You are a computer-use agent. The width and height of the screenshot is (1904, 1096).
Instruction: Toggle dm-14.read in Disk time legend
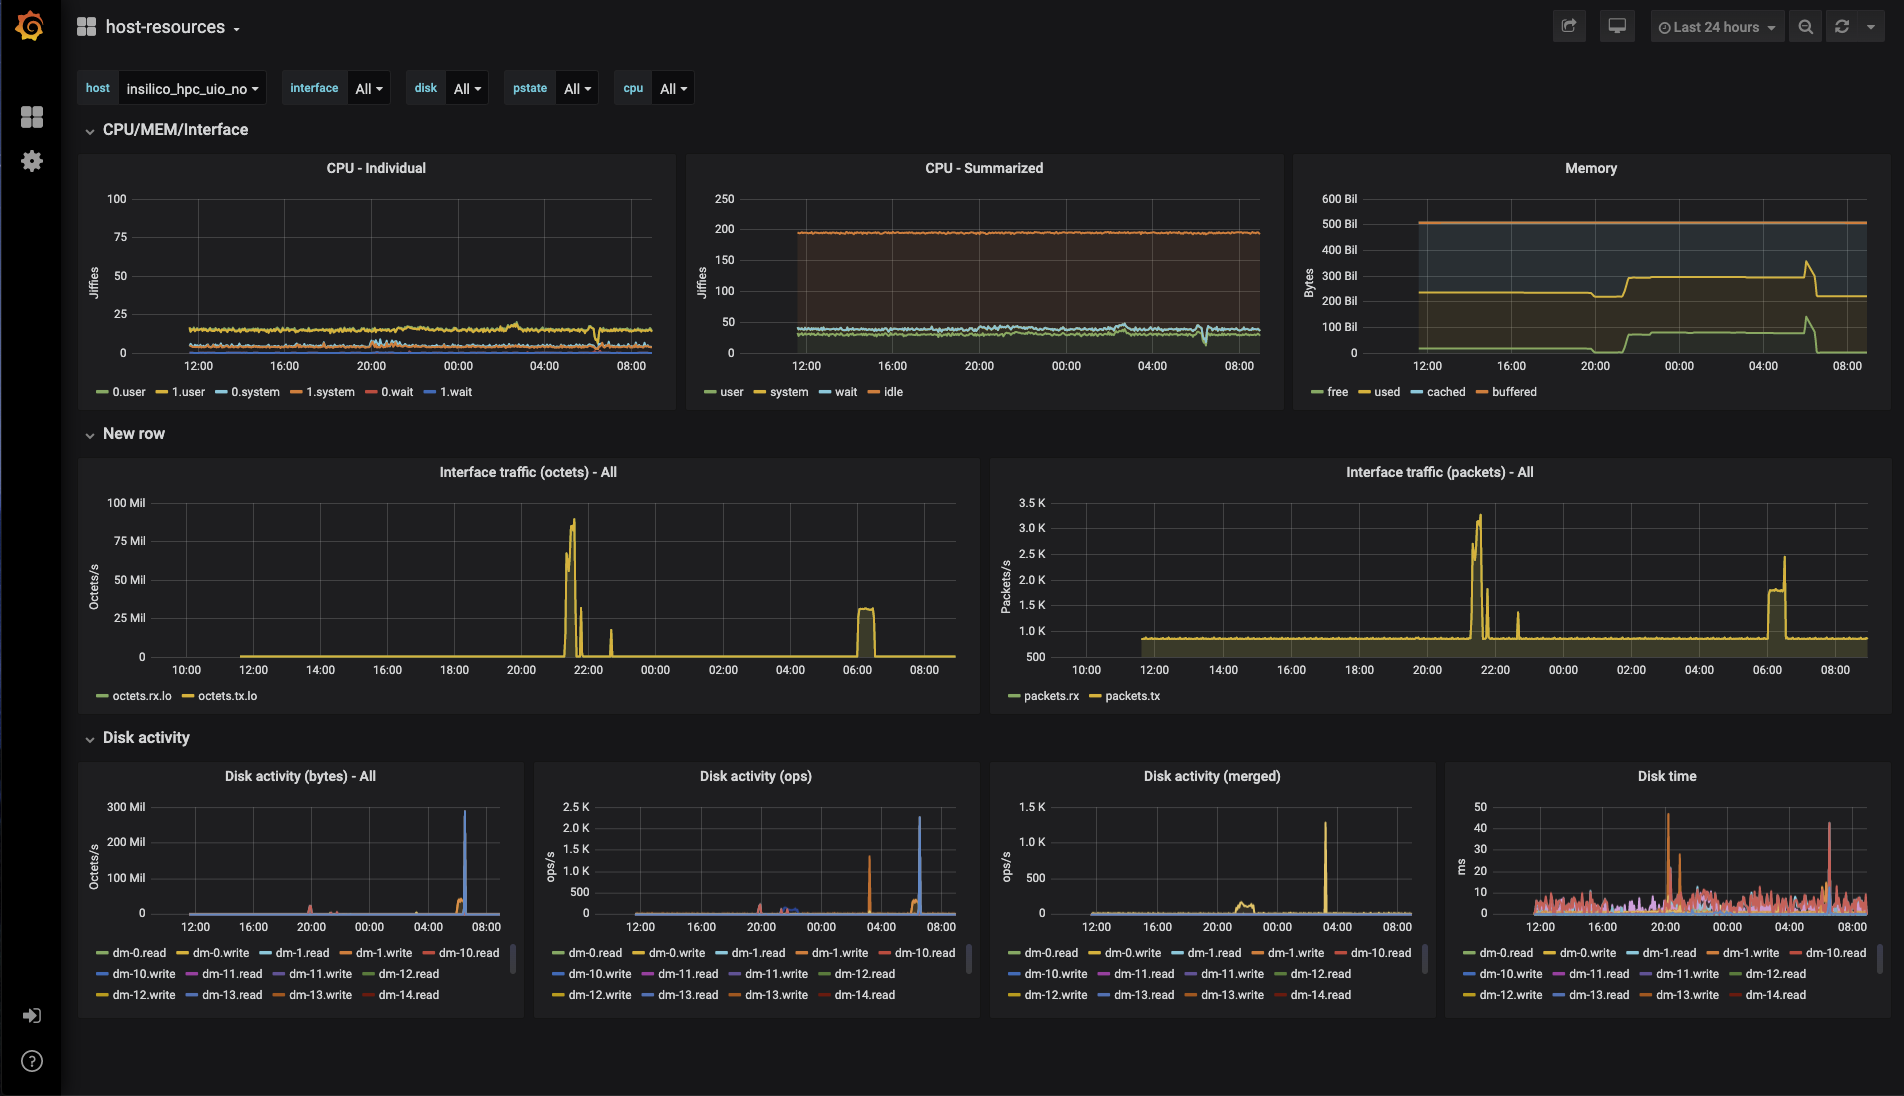click(1776, 995)
